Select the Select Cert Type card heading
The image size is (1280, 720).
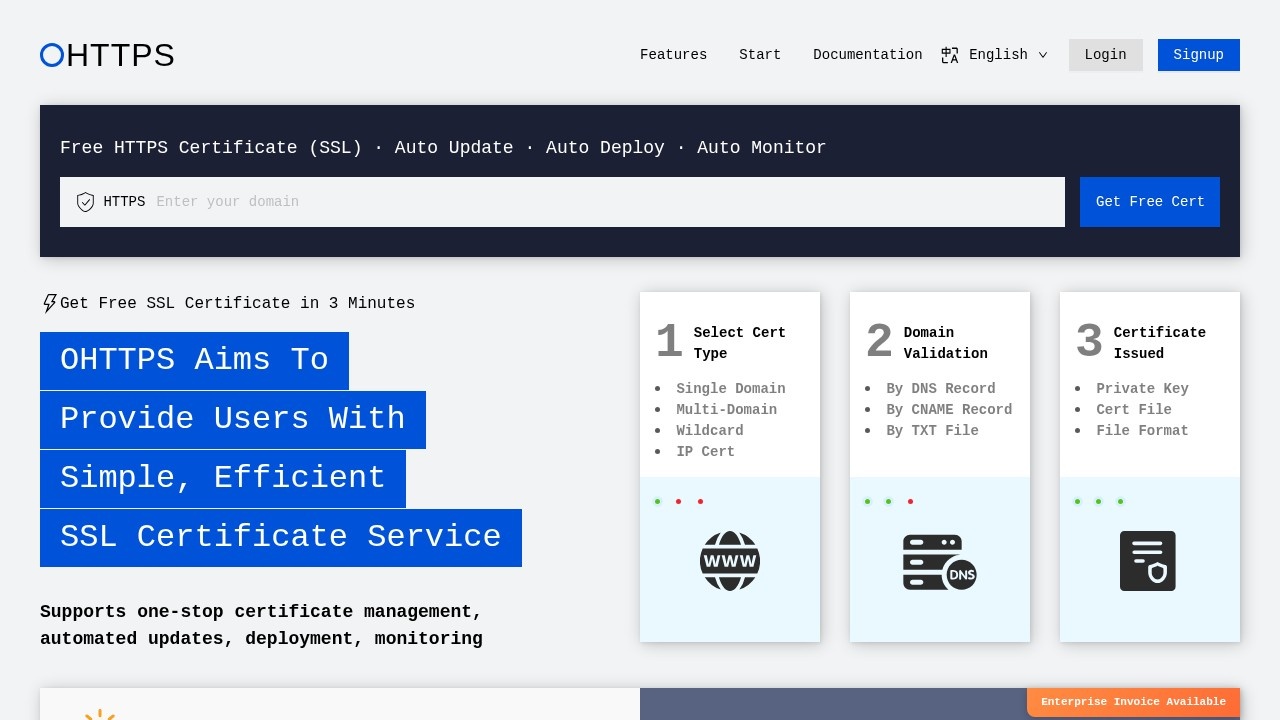[739, 343]
